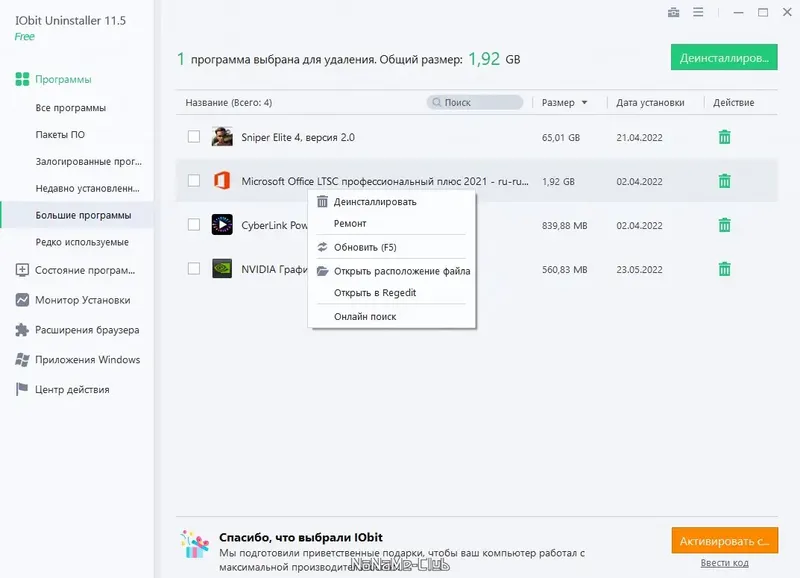Viewport: 800px width, 578px height.
Task: Tick the checkbox for Sniper Elite 4
Action: (x=194, y=137)
